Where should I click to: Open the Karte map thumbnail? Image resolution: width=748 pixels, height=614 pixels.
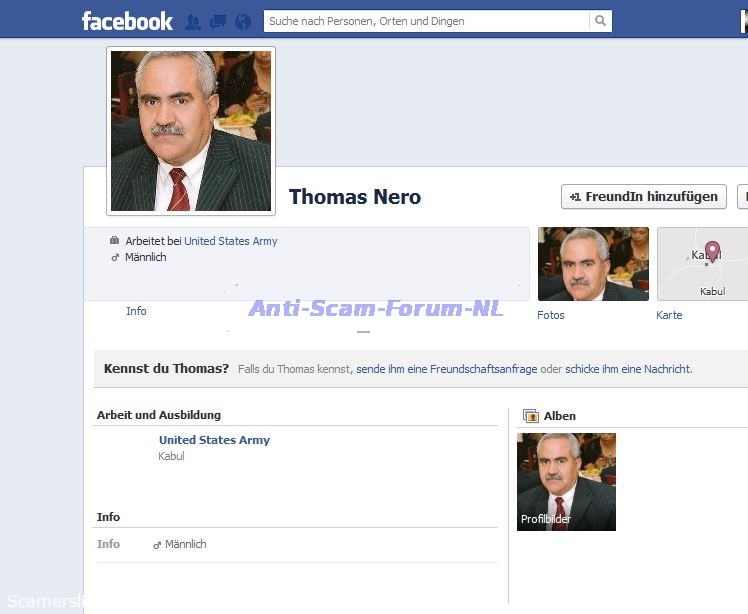click(x=703, y=264)
